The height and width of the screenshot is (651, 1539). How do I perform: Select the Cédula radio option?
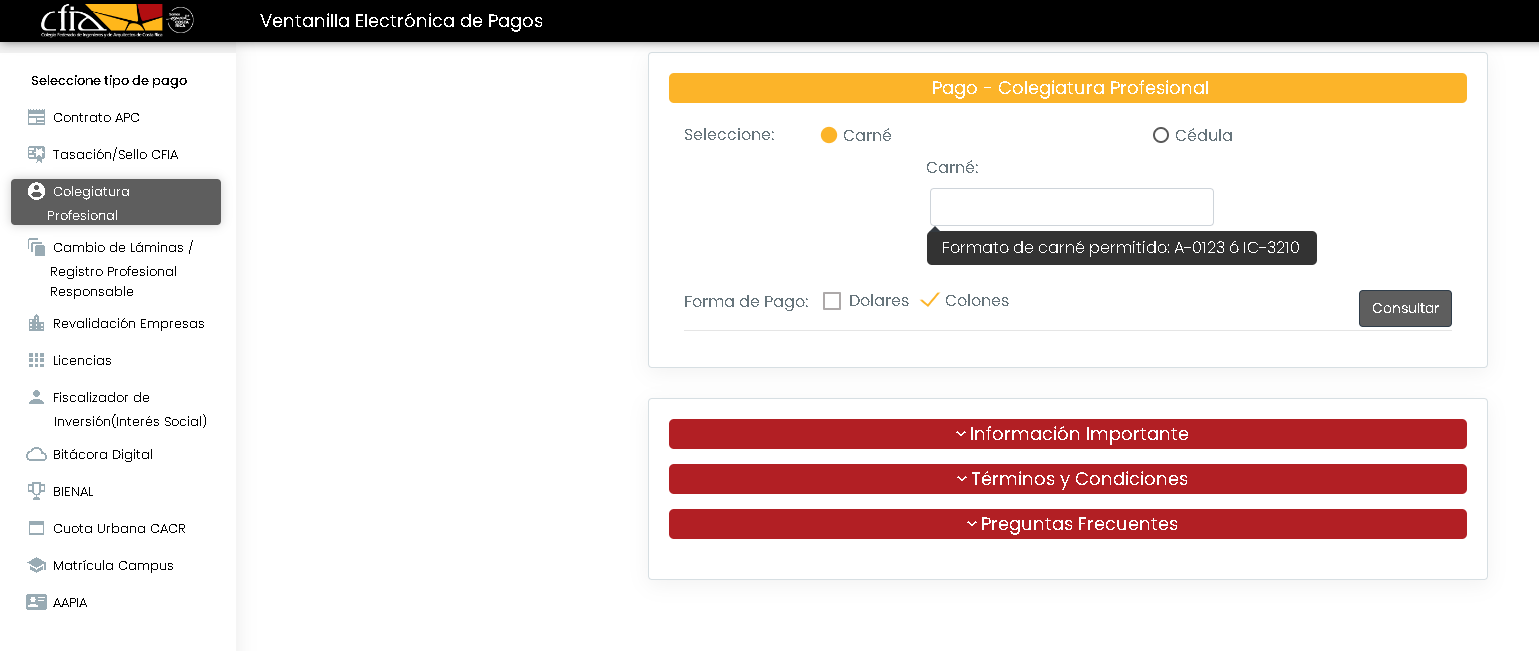click(x=1161, y=136)
